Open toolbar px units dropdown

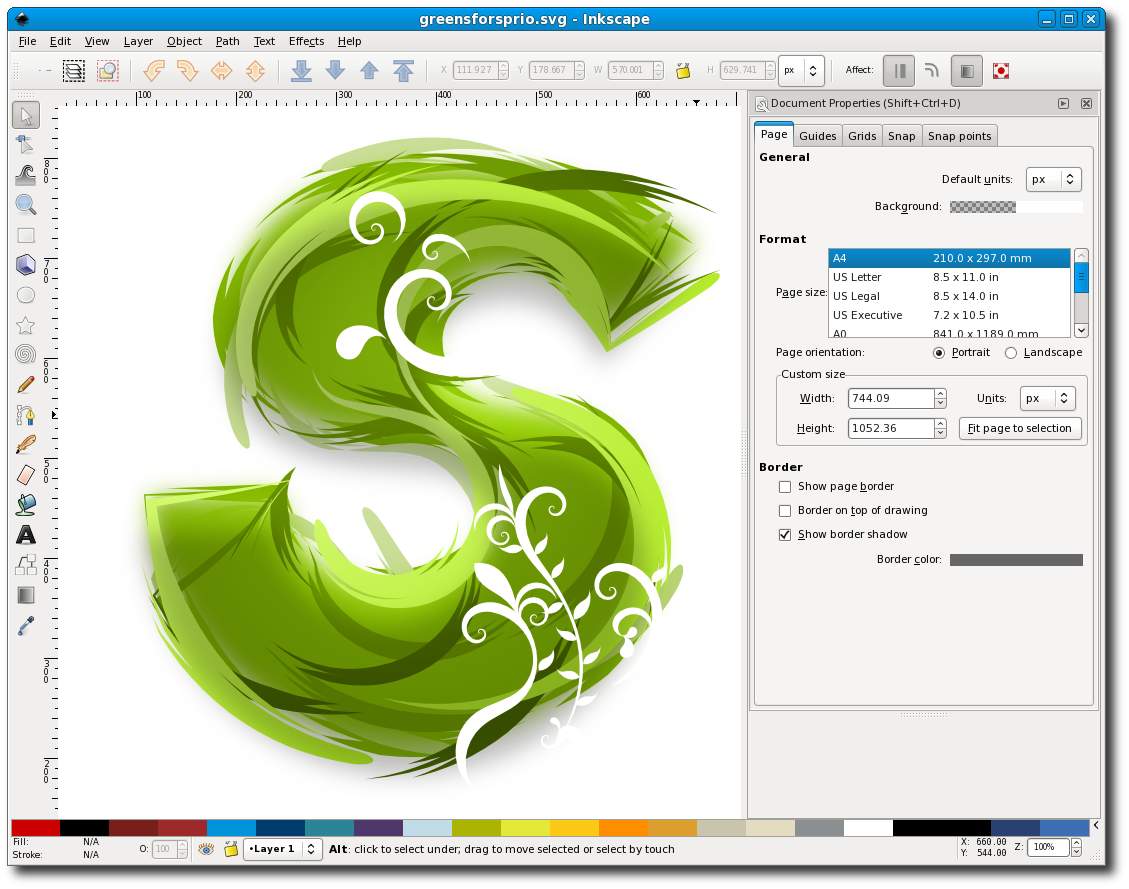tap(801, 71)
